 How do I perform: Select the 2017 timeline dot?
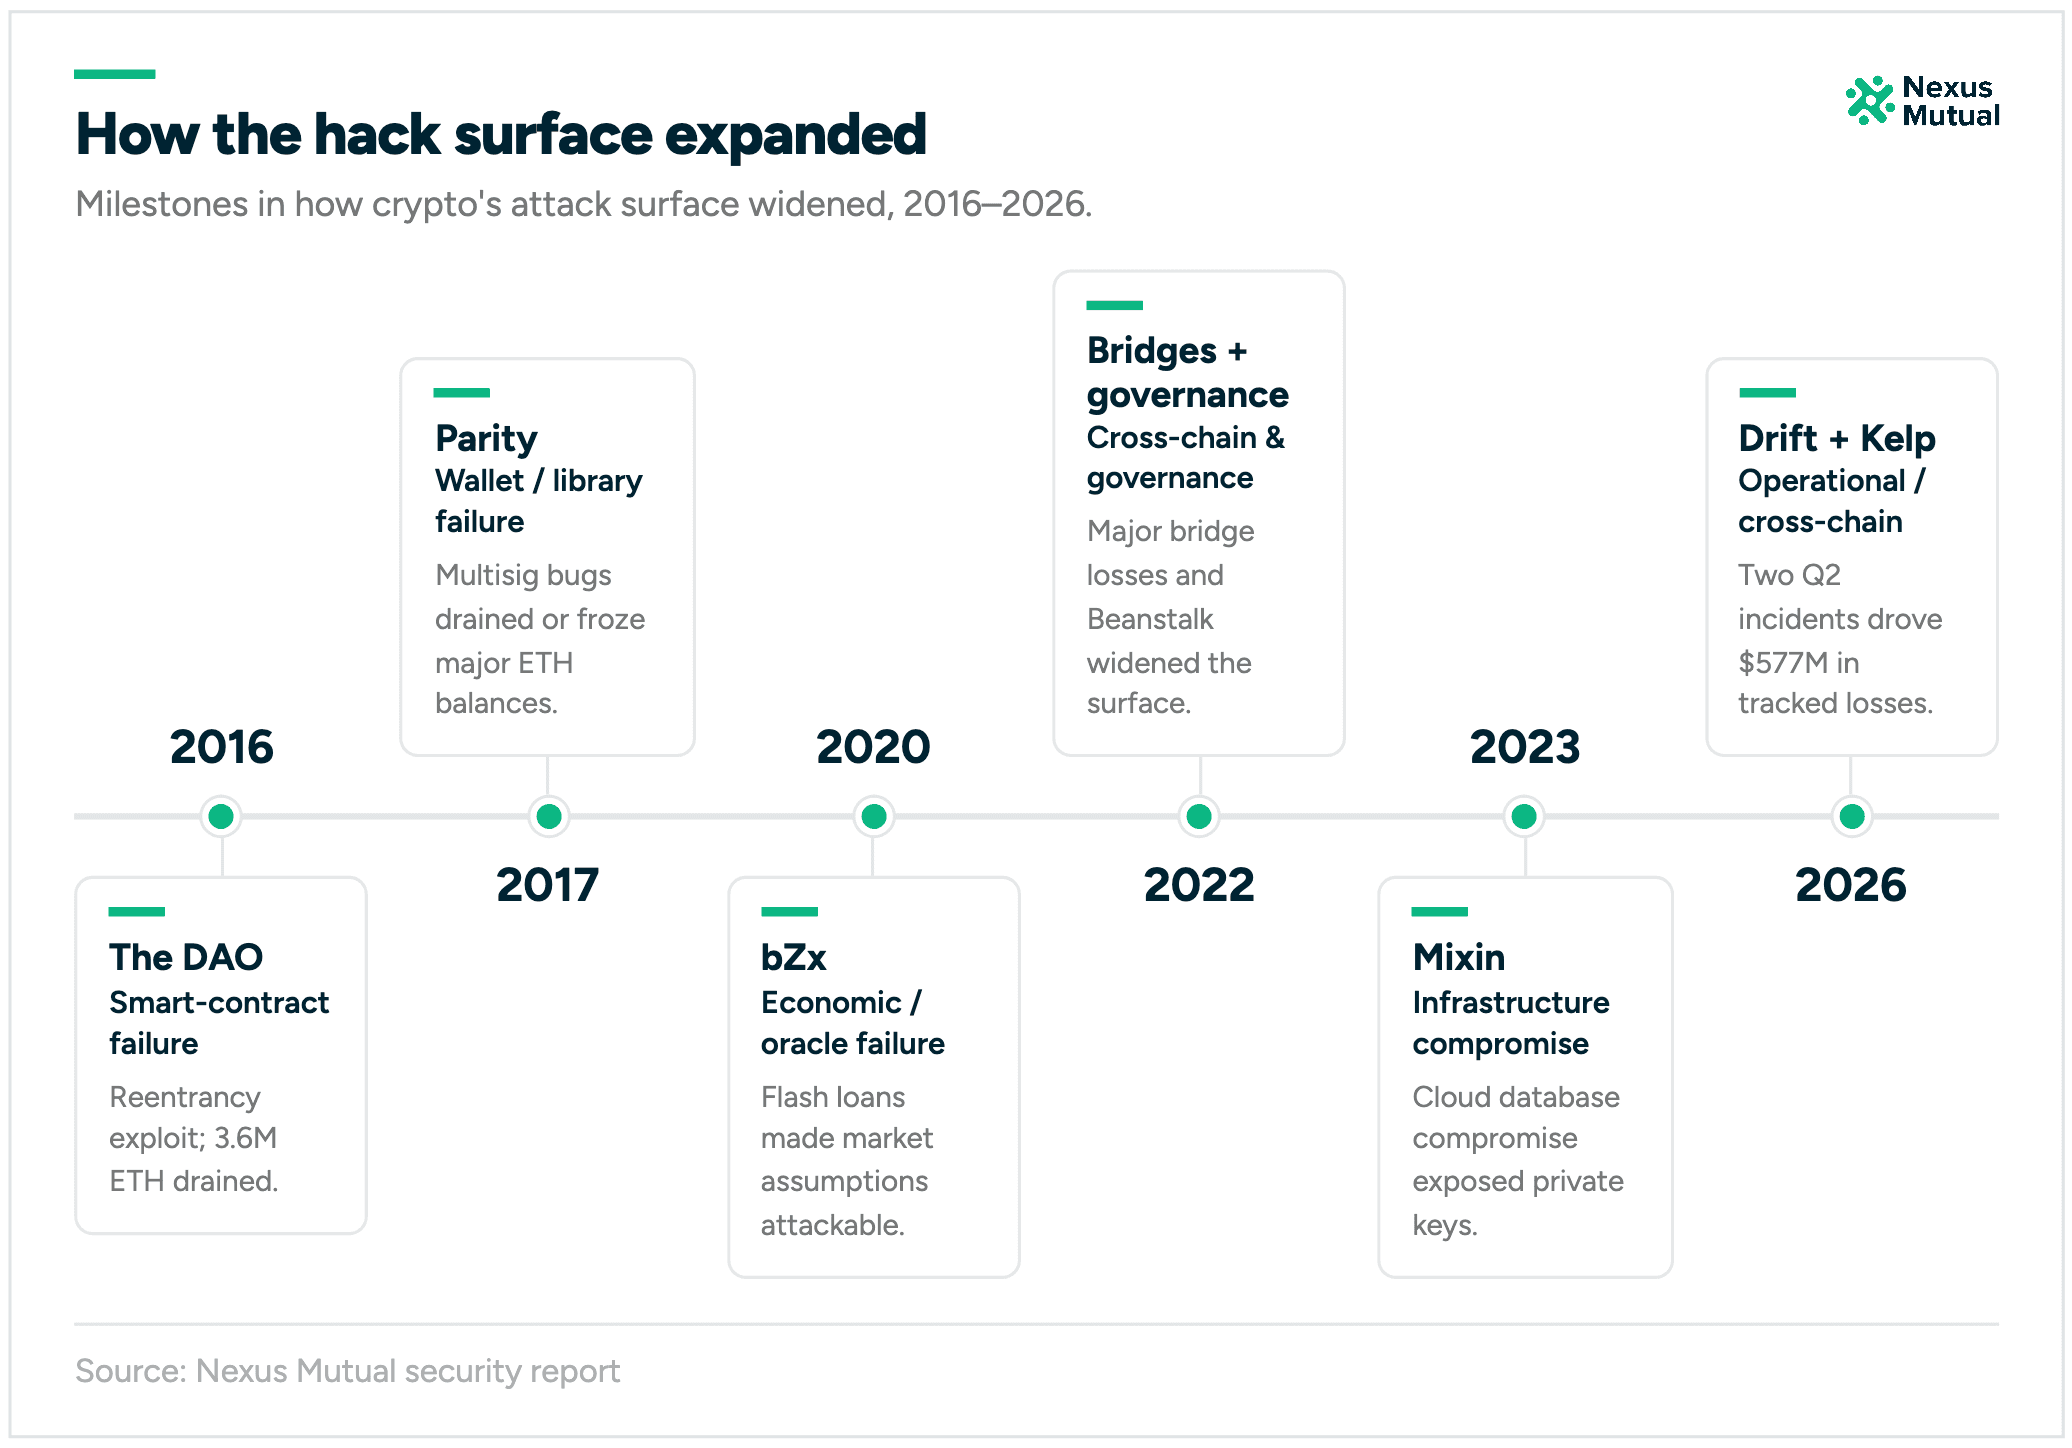(x=548, y=816)
